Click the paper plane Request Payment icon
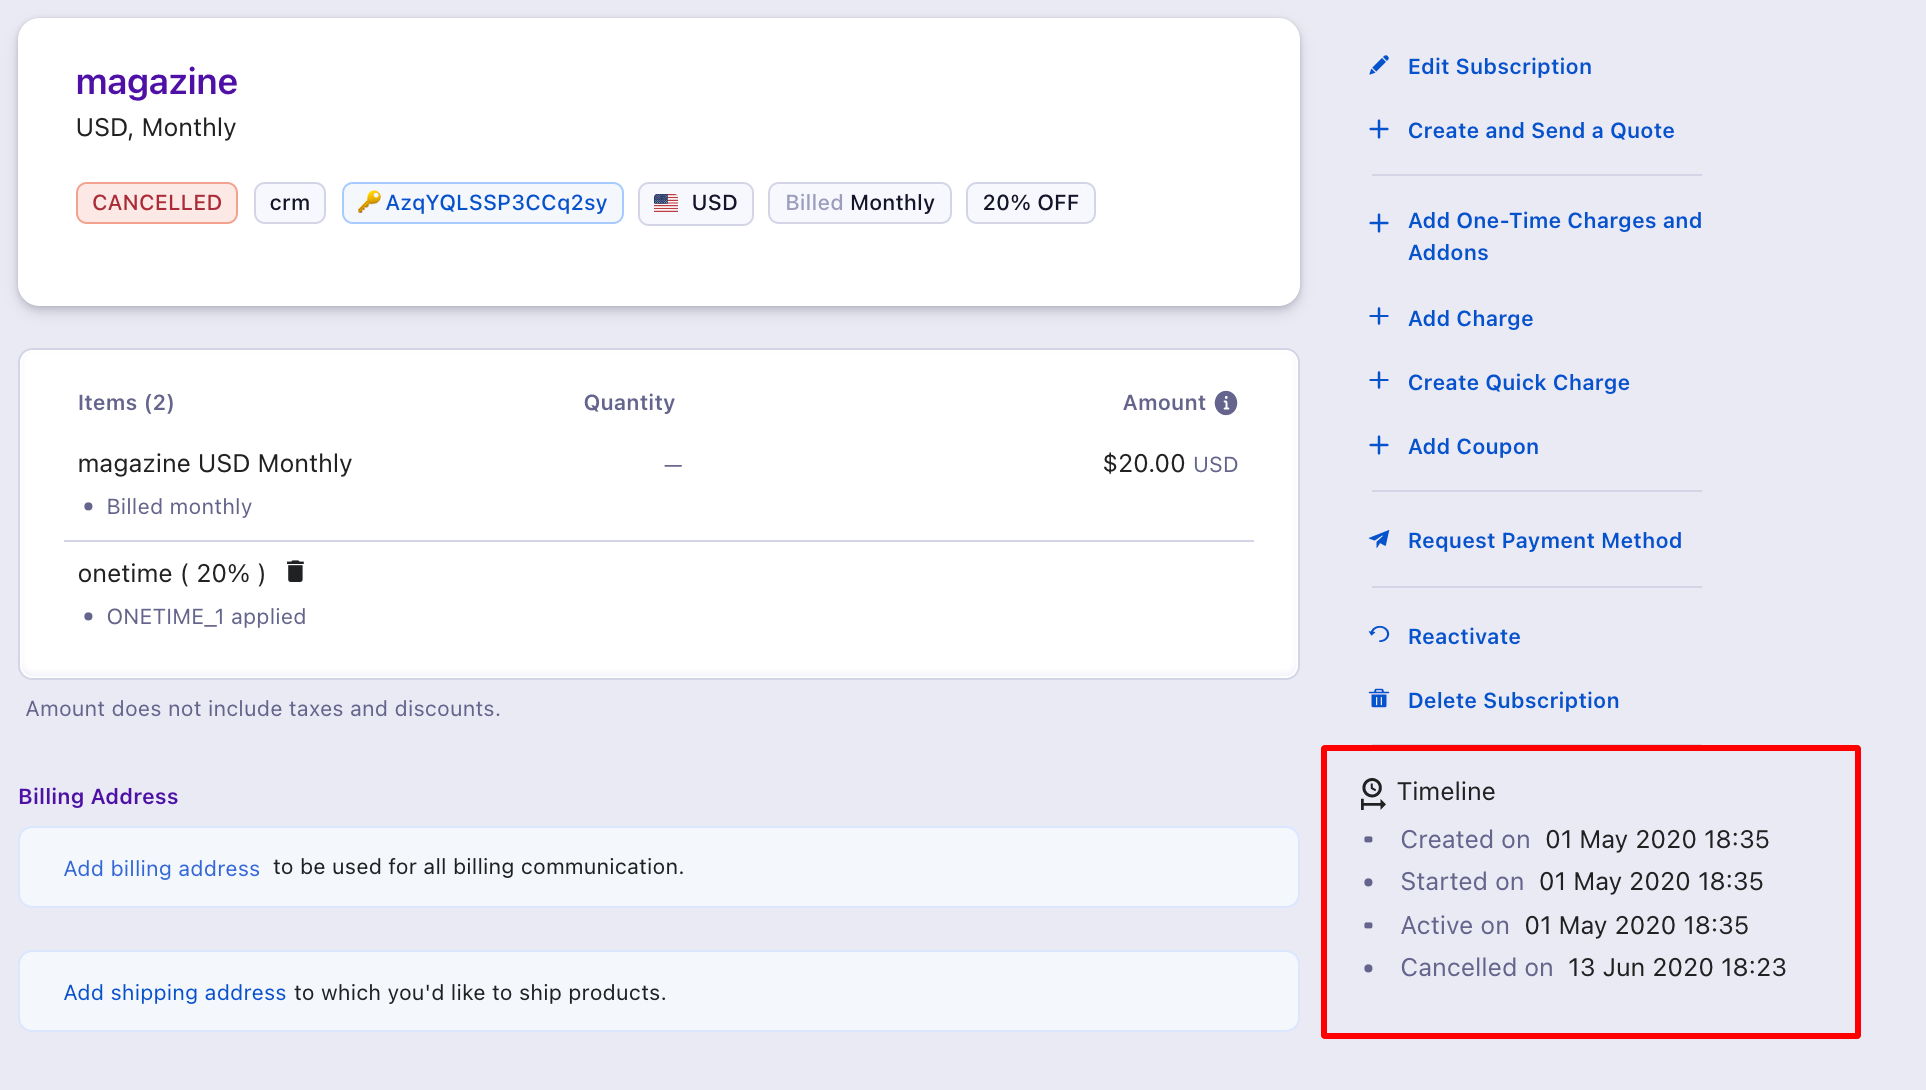The height and width of the screenshot is (1090, 1926). 1379,540
